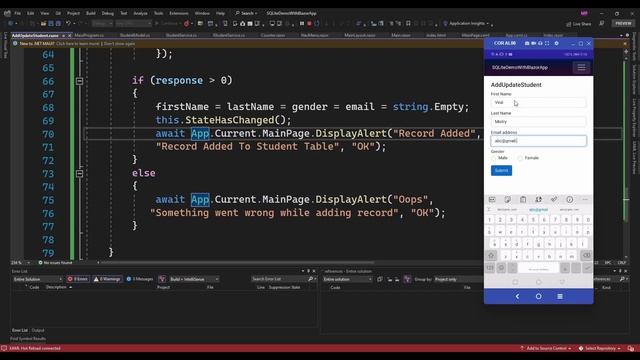Tap the keyboard shift key
The image size is (640, 360).
pos(491,256)
